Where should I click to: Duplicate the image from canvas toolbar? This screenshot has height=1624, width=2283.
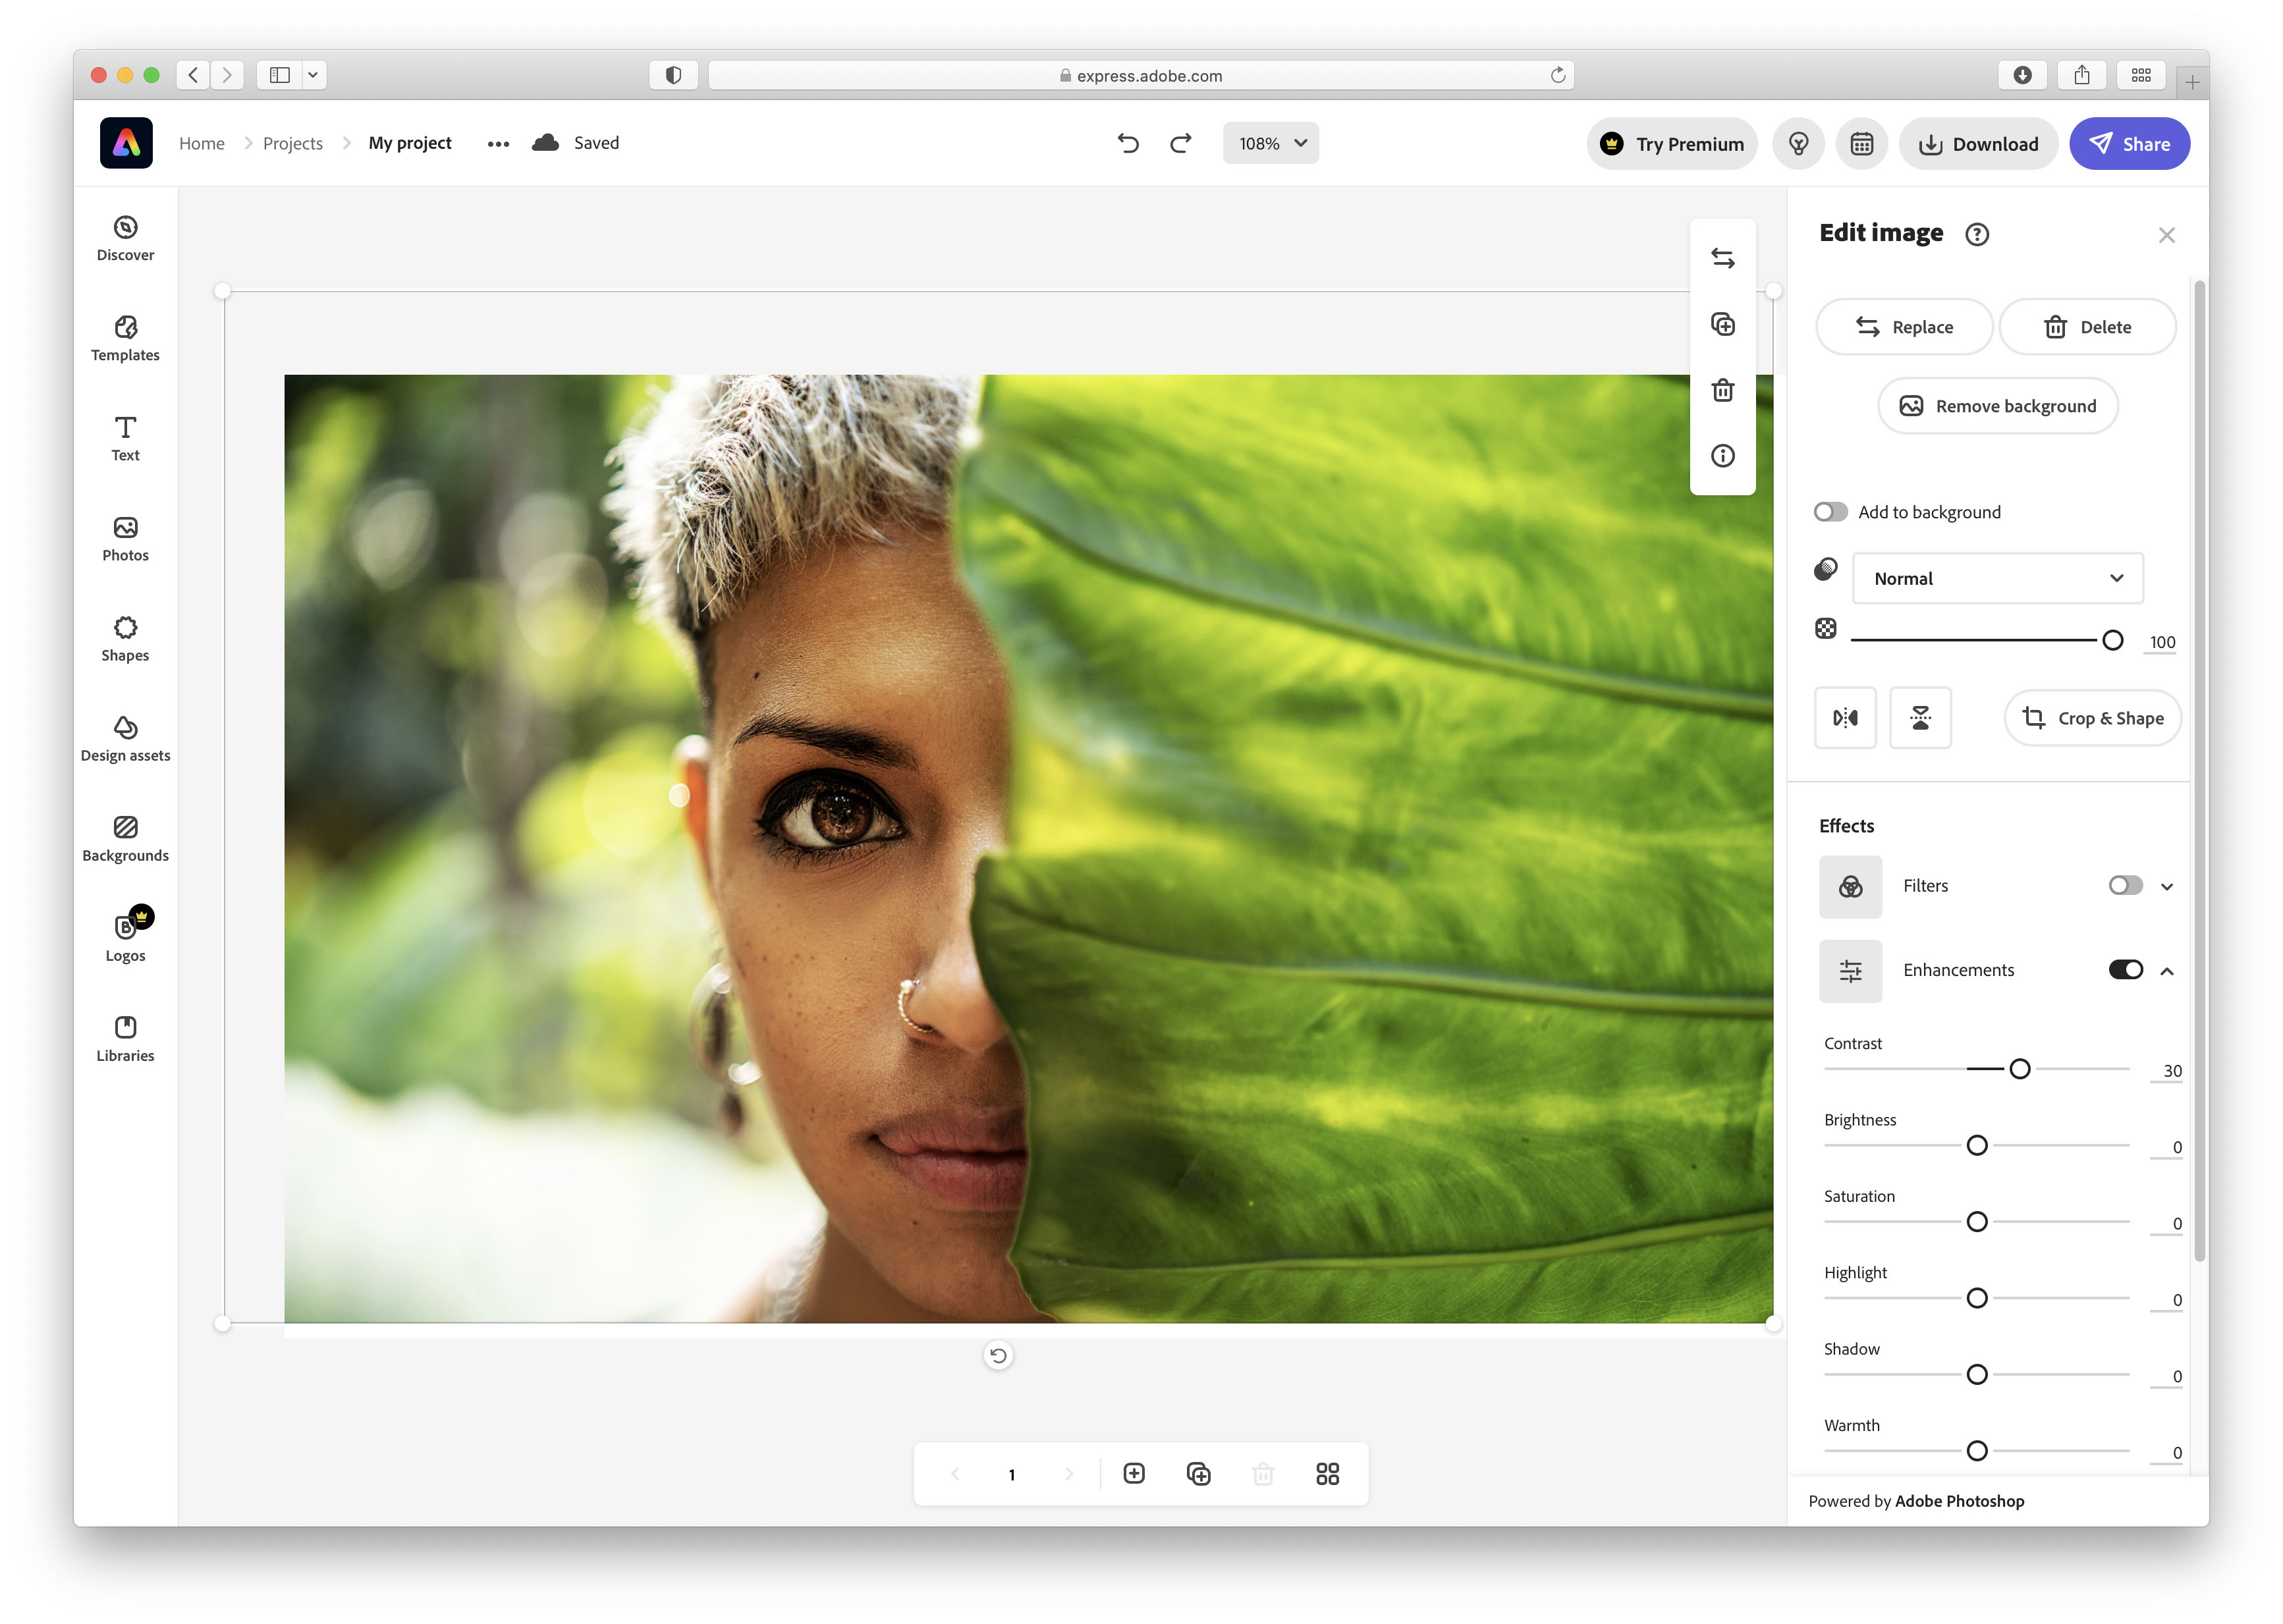1722,324
